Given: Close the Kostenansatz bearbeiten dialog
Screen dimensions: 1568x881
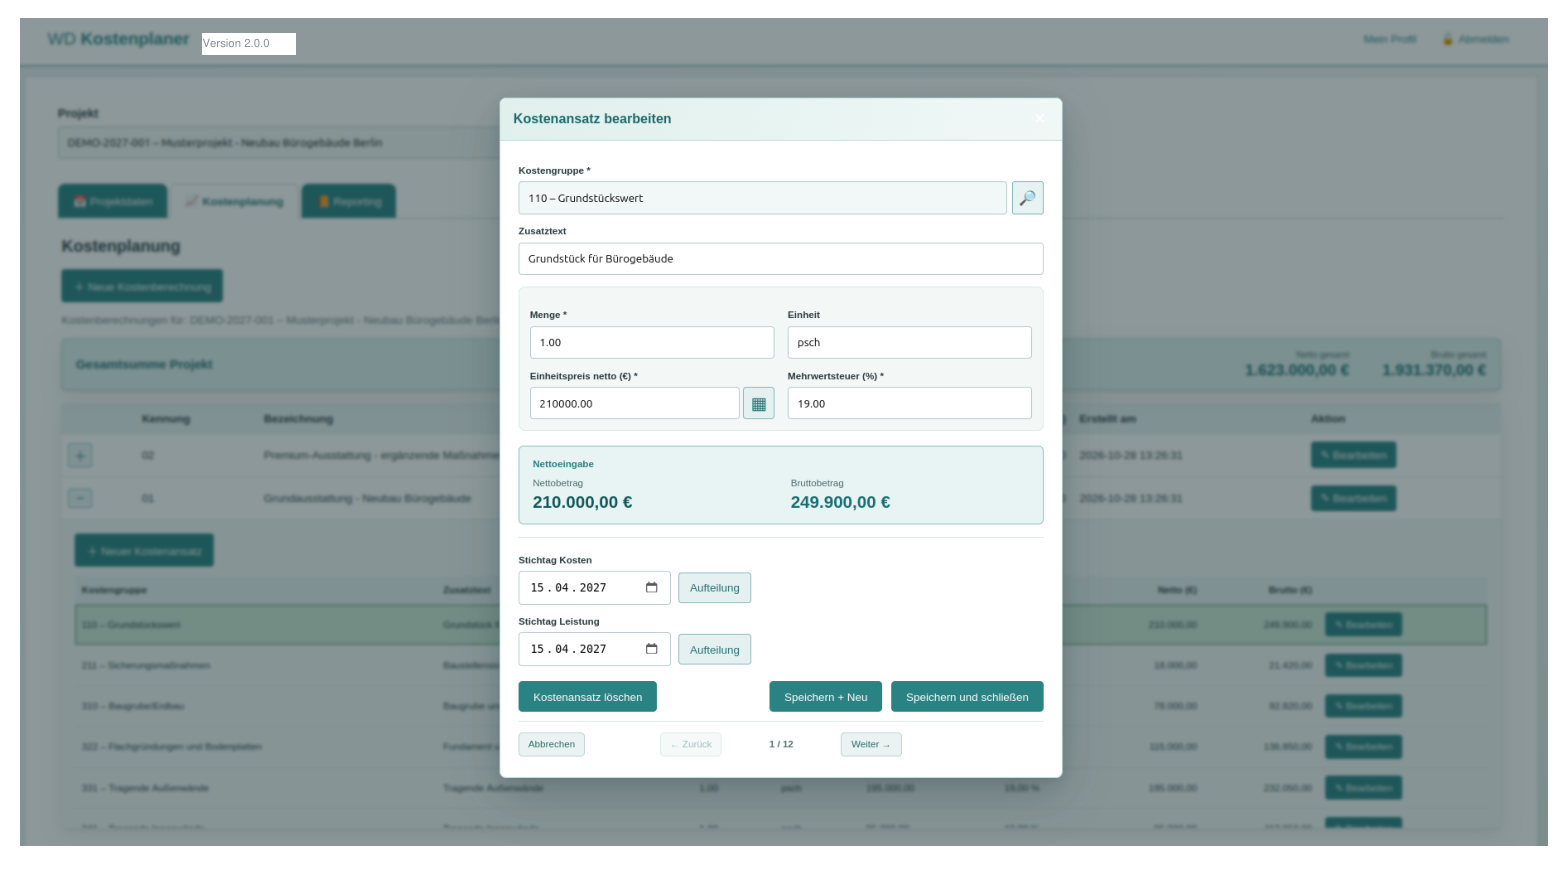Looking at the screenshot, I should [1039, 119].
